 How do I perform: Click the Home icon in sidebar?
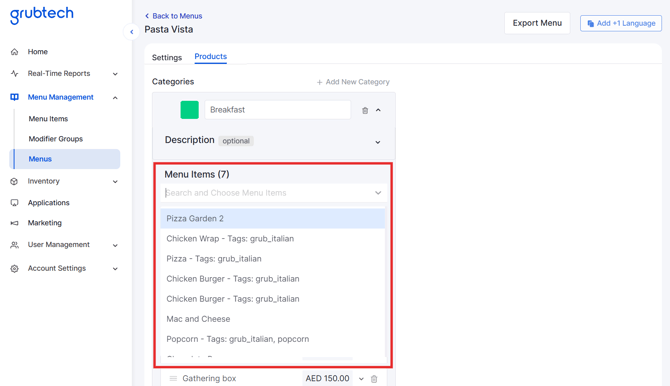coord(15,52)
